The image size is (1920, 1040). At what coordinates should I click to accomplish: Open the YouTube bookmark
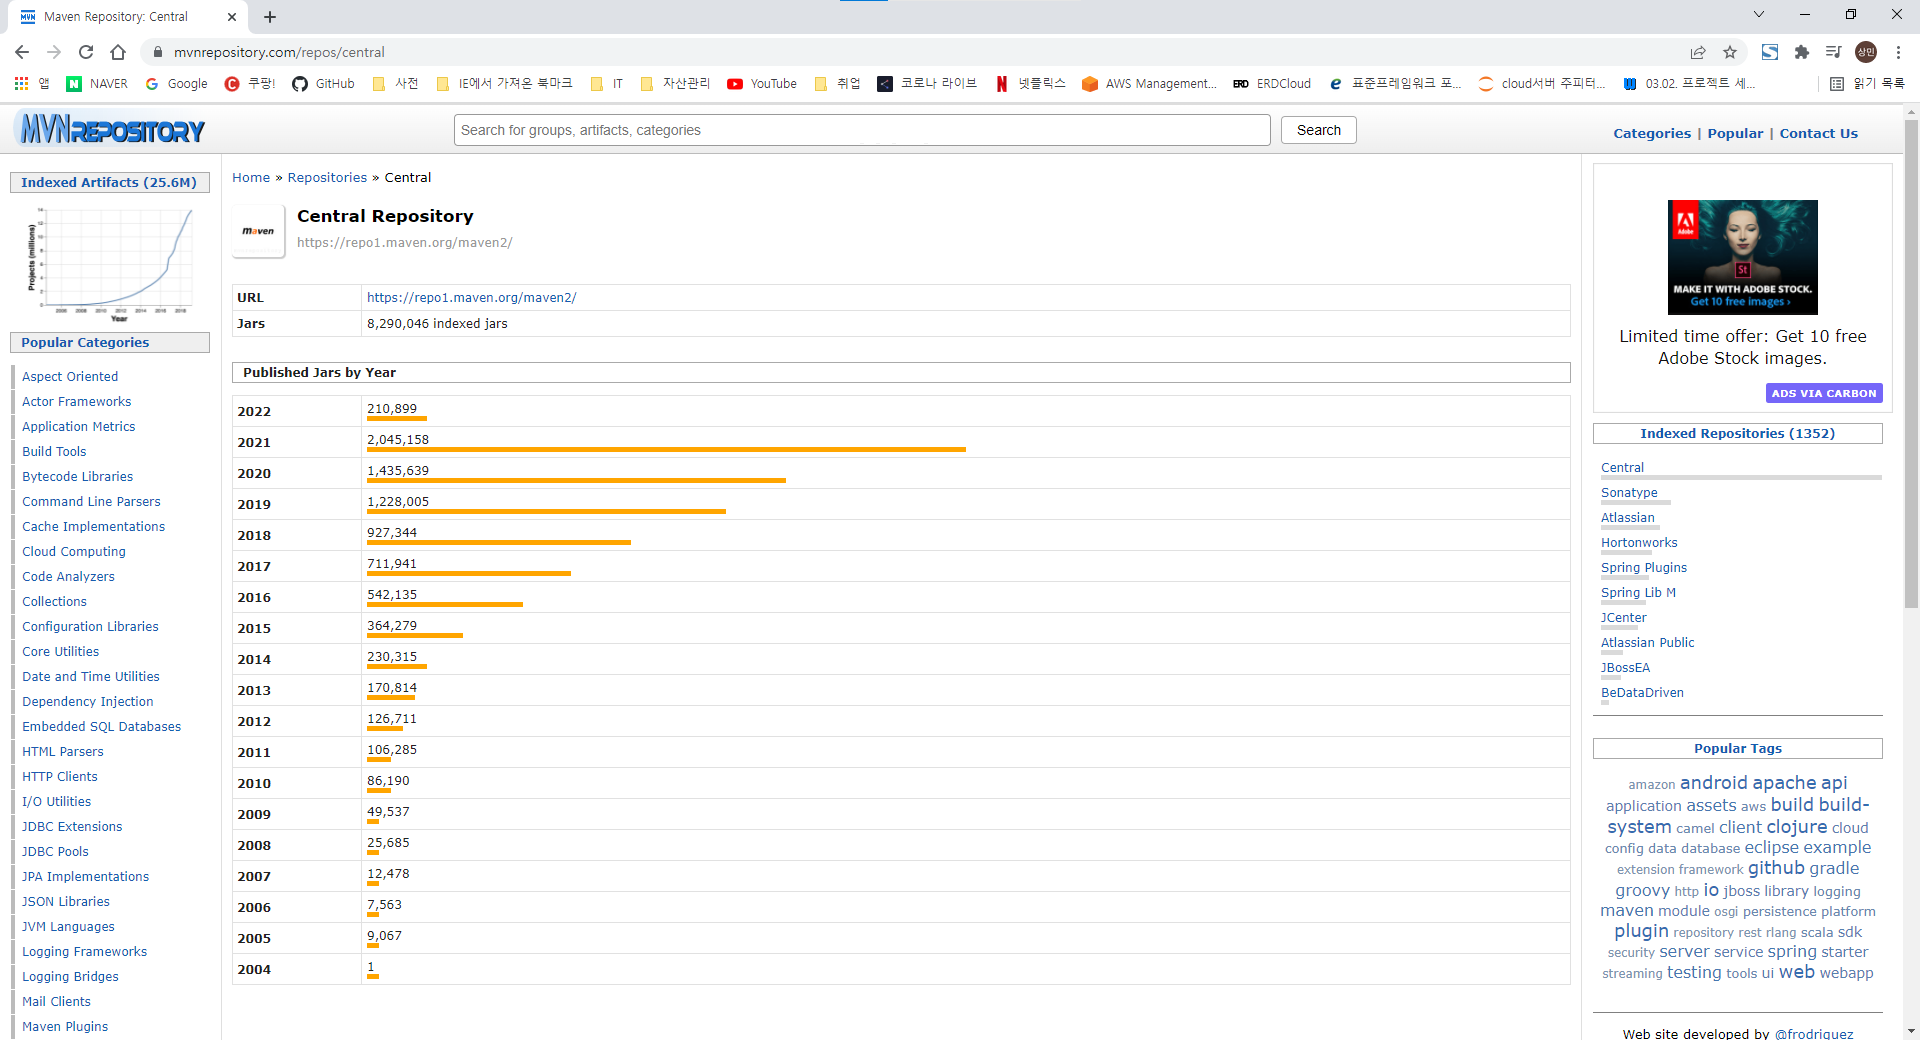click(762, 84)
